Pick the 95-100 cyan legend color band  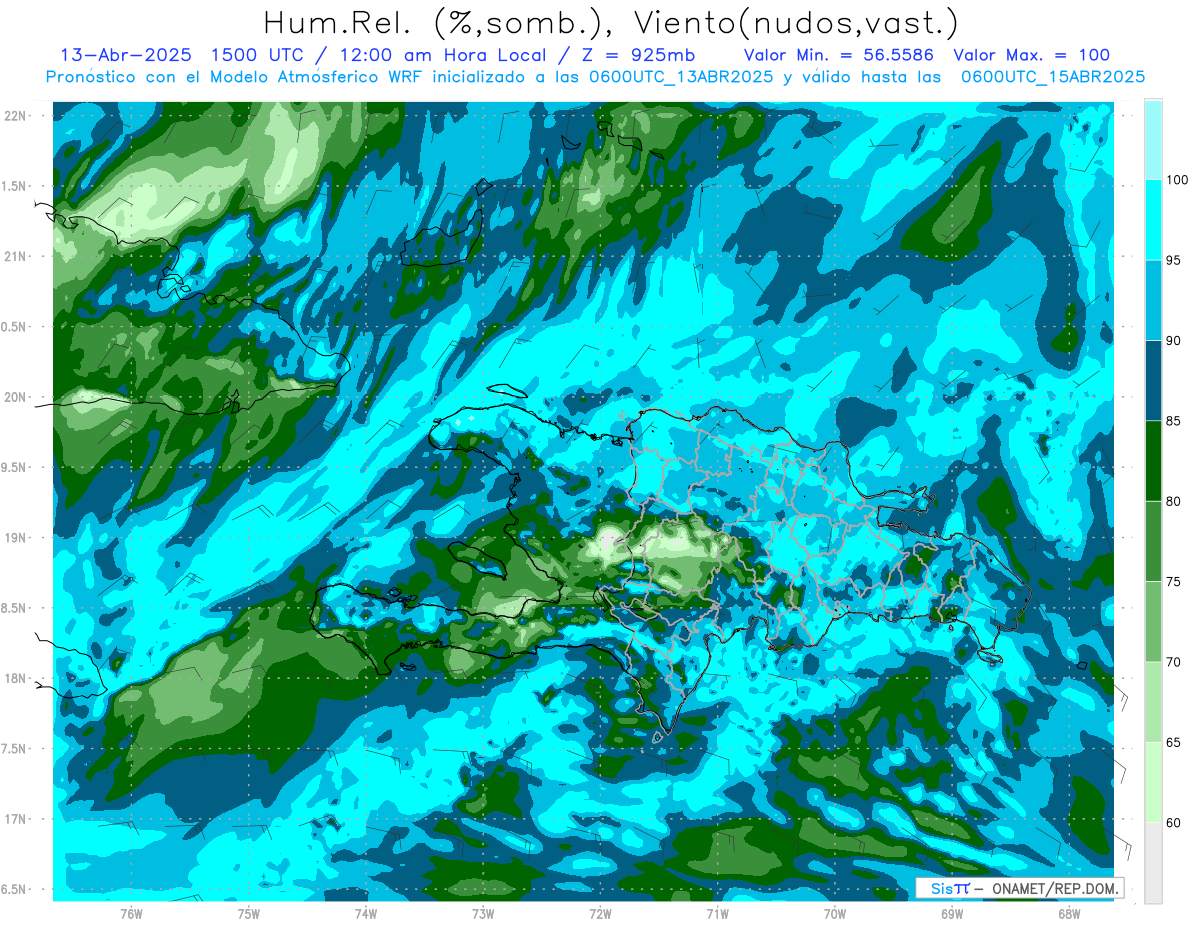click(1153, 220)
